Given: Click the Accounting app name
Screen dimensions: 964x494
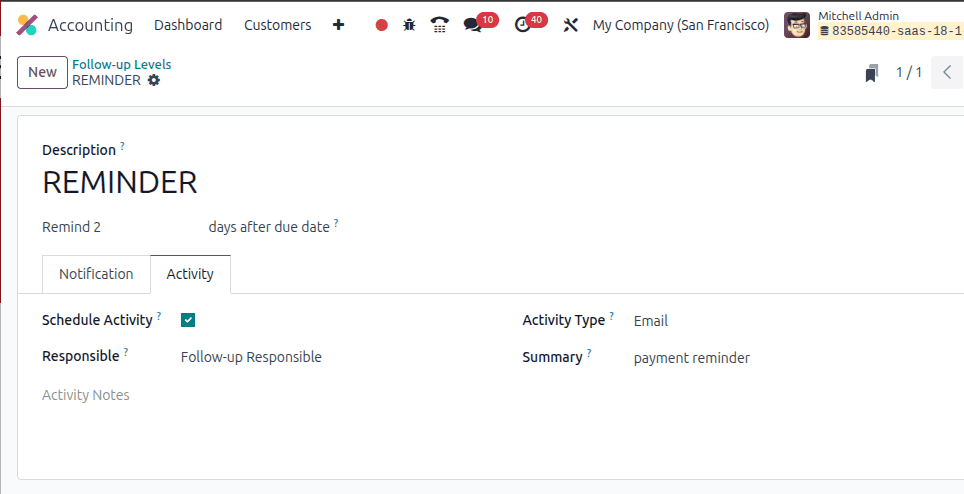Looking at the screenshot, I should [90, 25].
